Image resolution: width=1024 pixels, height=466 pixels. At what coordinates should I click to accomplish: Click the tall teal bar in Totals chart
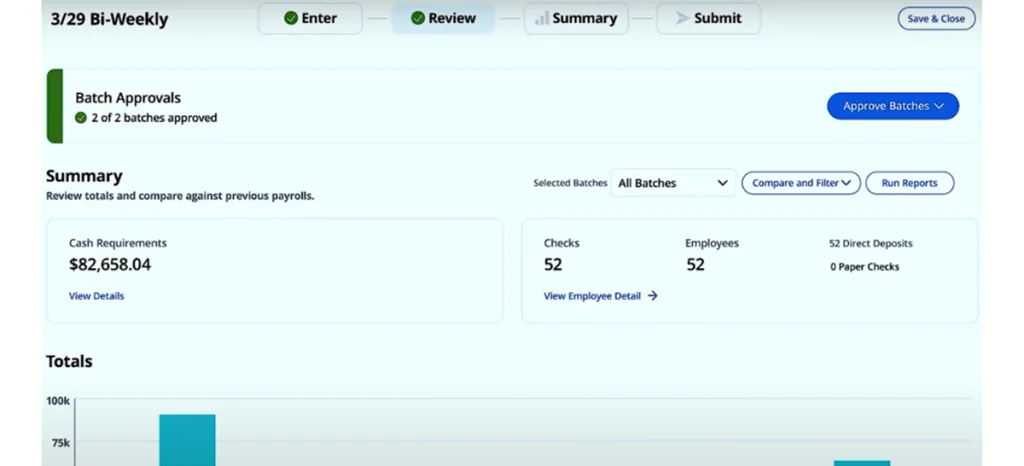click(187, 440)
